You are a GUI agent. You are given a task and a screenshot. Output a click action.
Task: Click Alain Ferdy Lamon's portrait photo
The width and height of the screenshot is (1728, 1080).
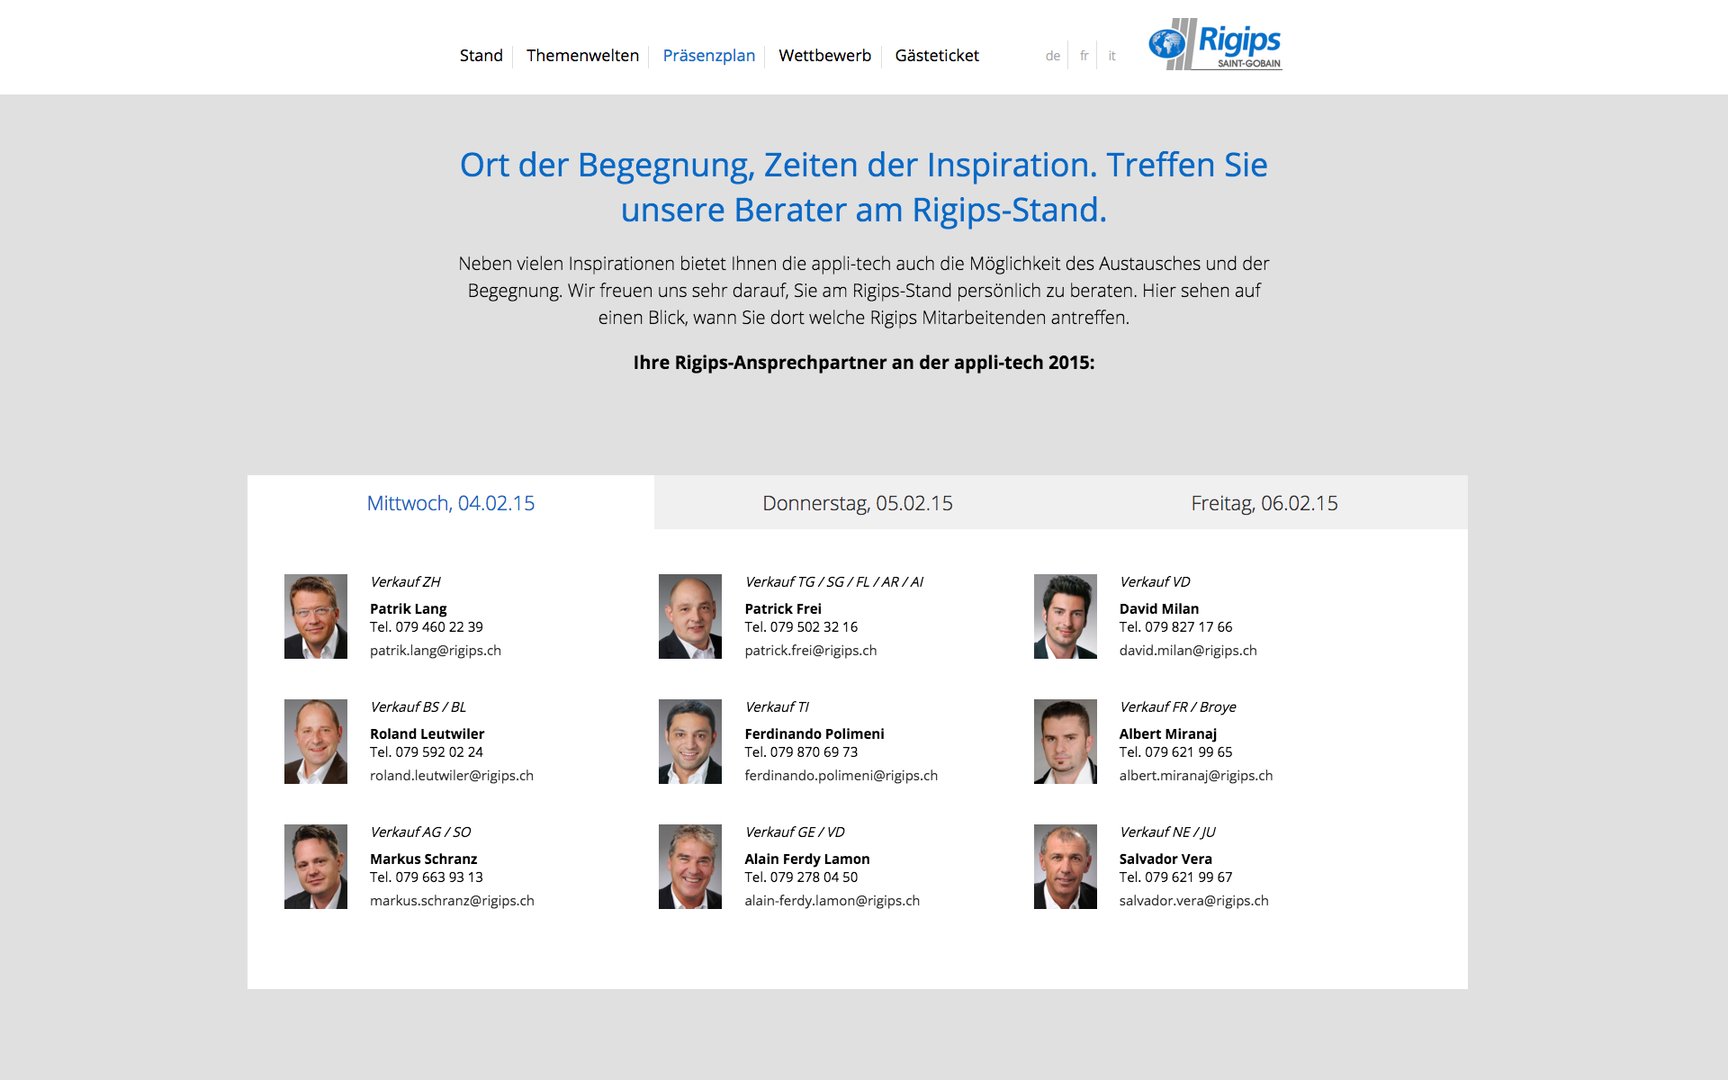pos(690,866)
